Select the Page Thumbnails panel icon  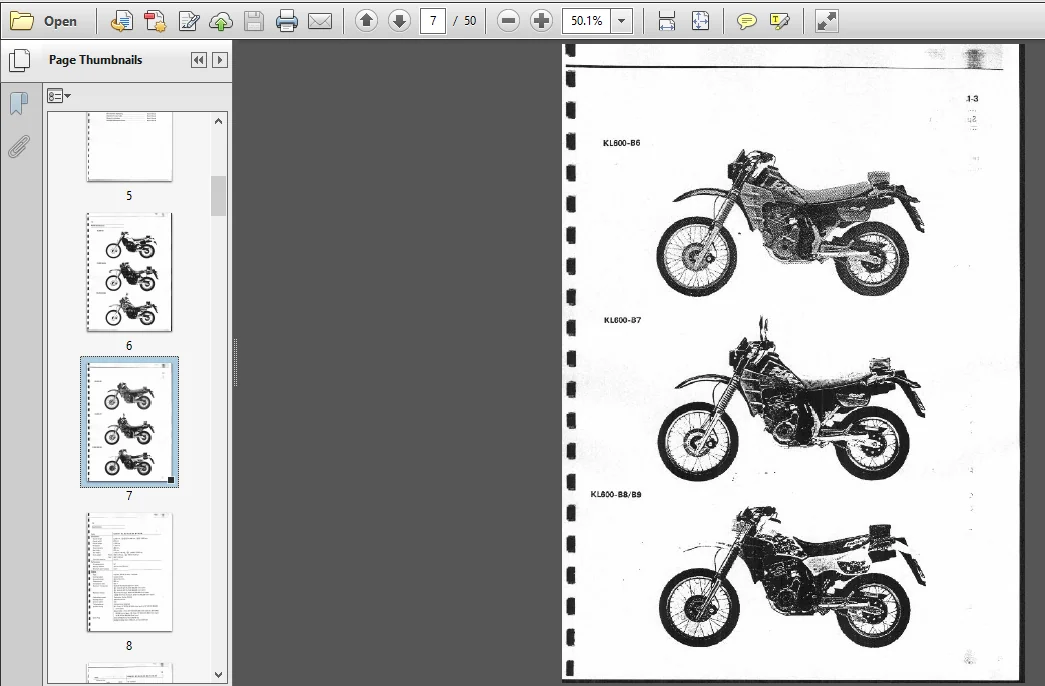click(19, 61)
